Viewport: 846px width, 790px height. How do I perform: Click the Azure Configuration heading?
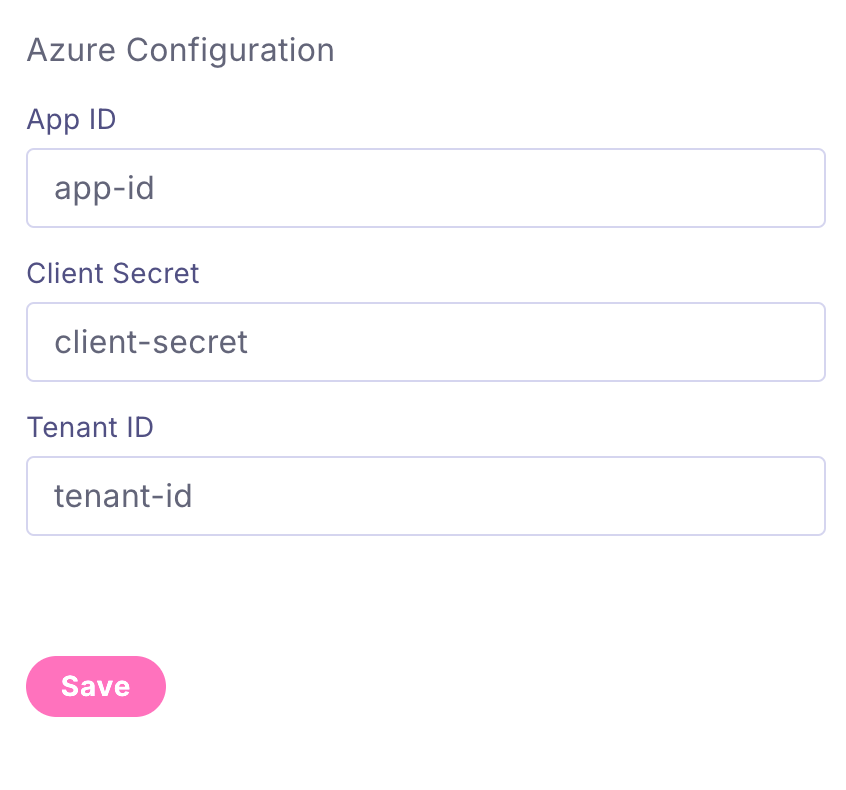click(180, 50)
